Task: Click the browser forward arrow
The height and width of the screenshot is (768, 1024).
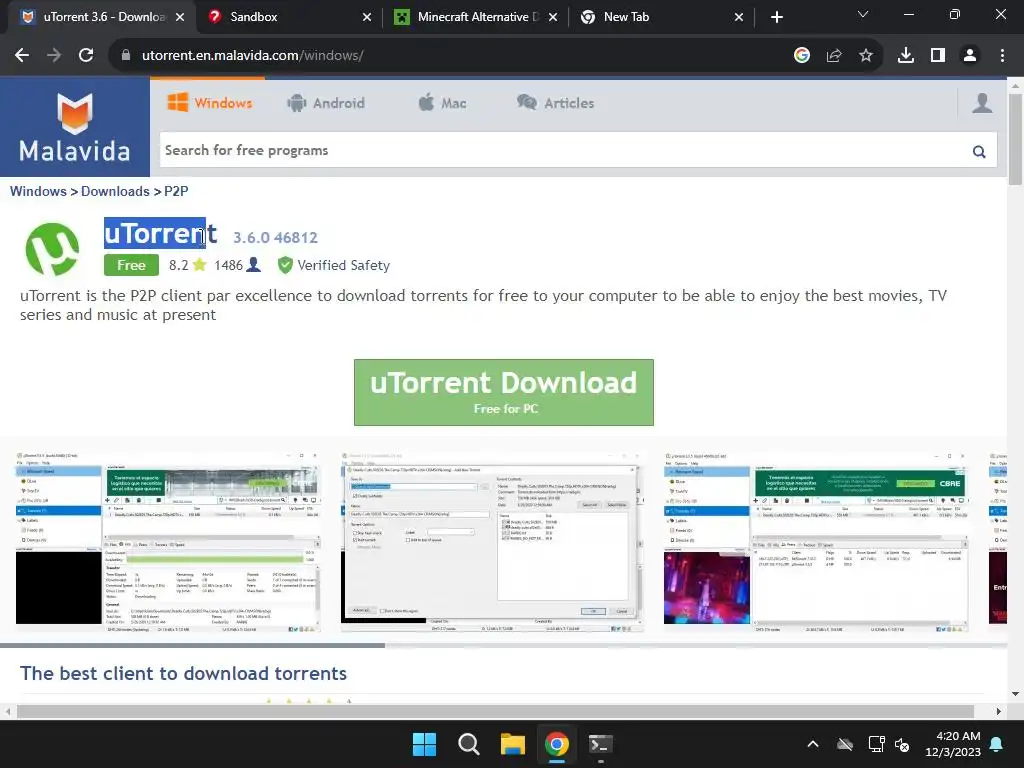Action: click(x=54, y=56)
